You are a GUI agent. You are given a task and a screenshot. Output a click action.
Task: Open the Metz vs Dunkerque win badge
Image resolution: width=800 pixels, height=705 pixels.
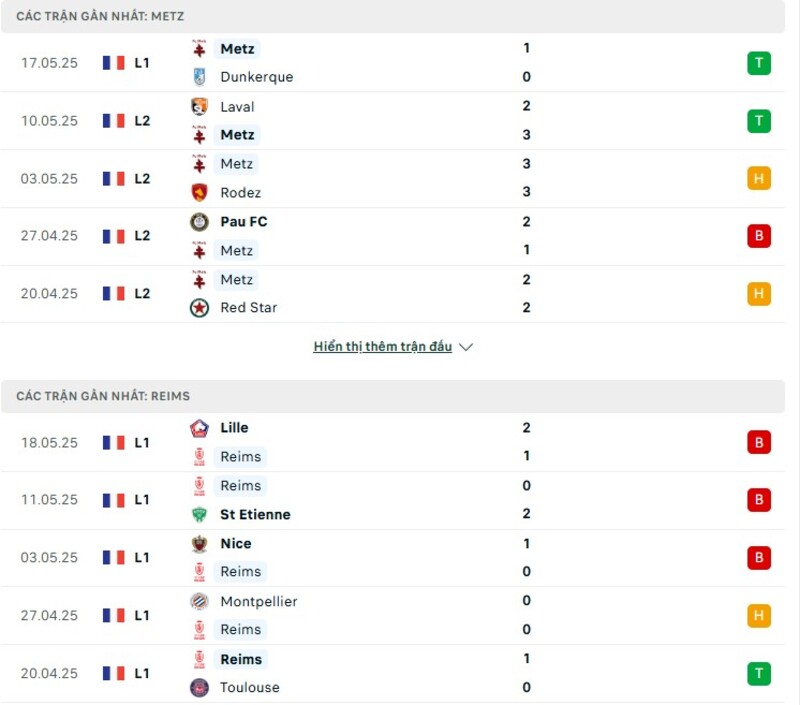pos(758,63)
